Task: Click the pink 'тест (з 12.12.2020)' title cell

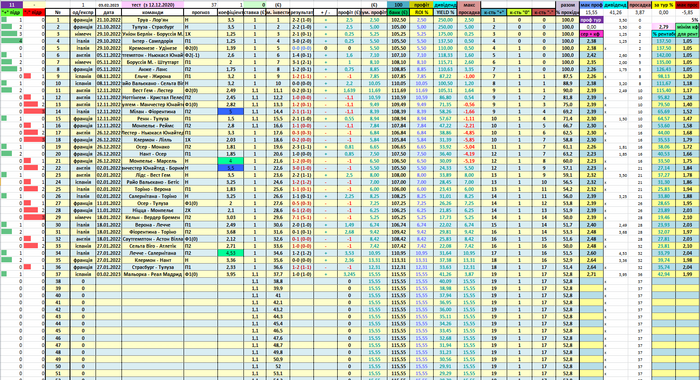Action: [x=152, y=4]
